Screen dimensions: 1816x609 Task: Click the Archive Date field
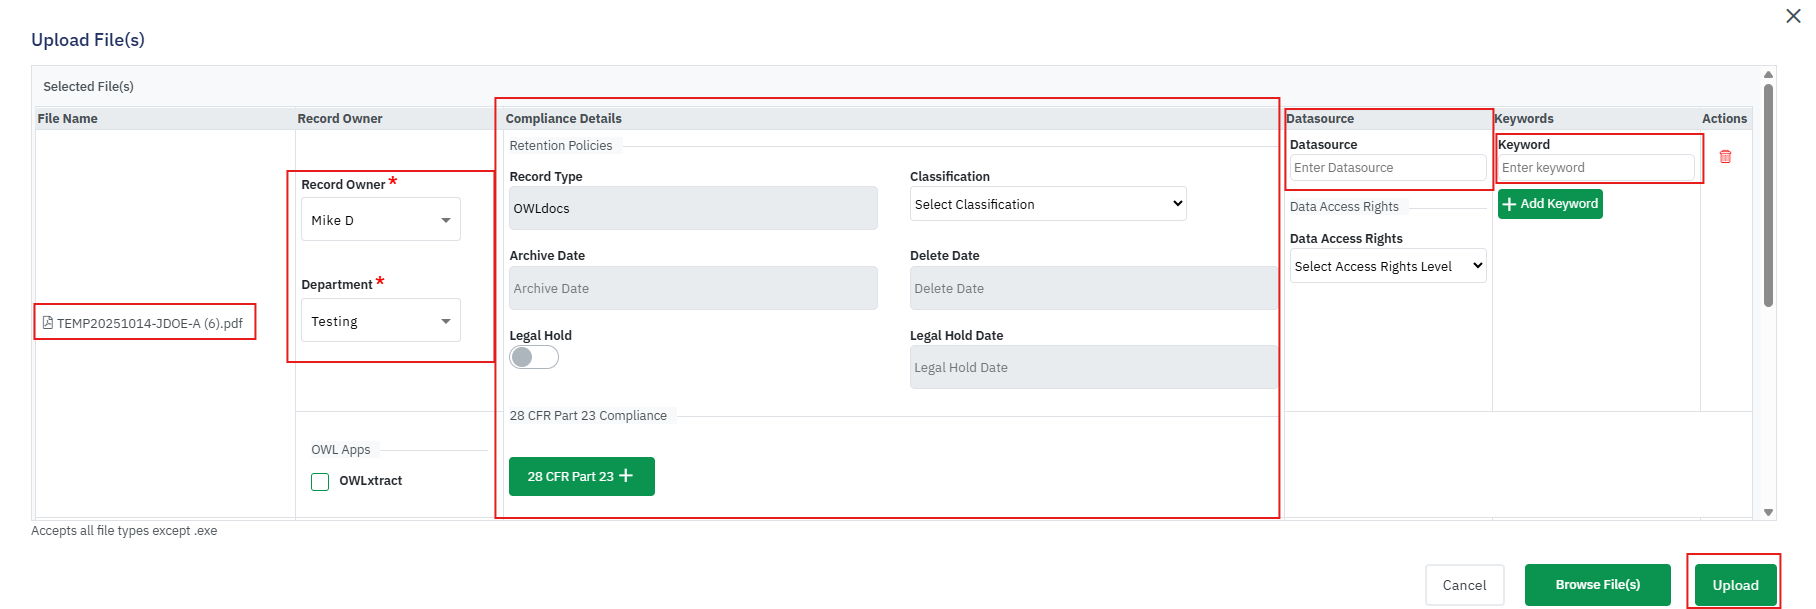coord(692,289)
